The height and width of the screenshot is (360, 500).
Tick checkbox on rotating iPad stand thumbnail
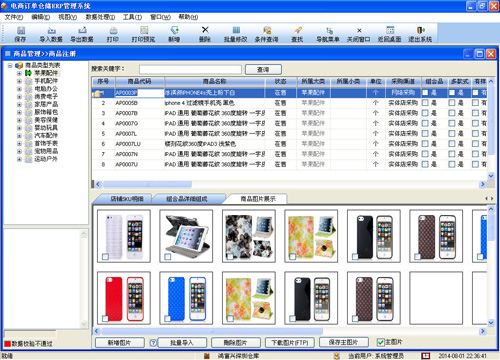(168, 257)
